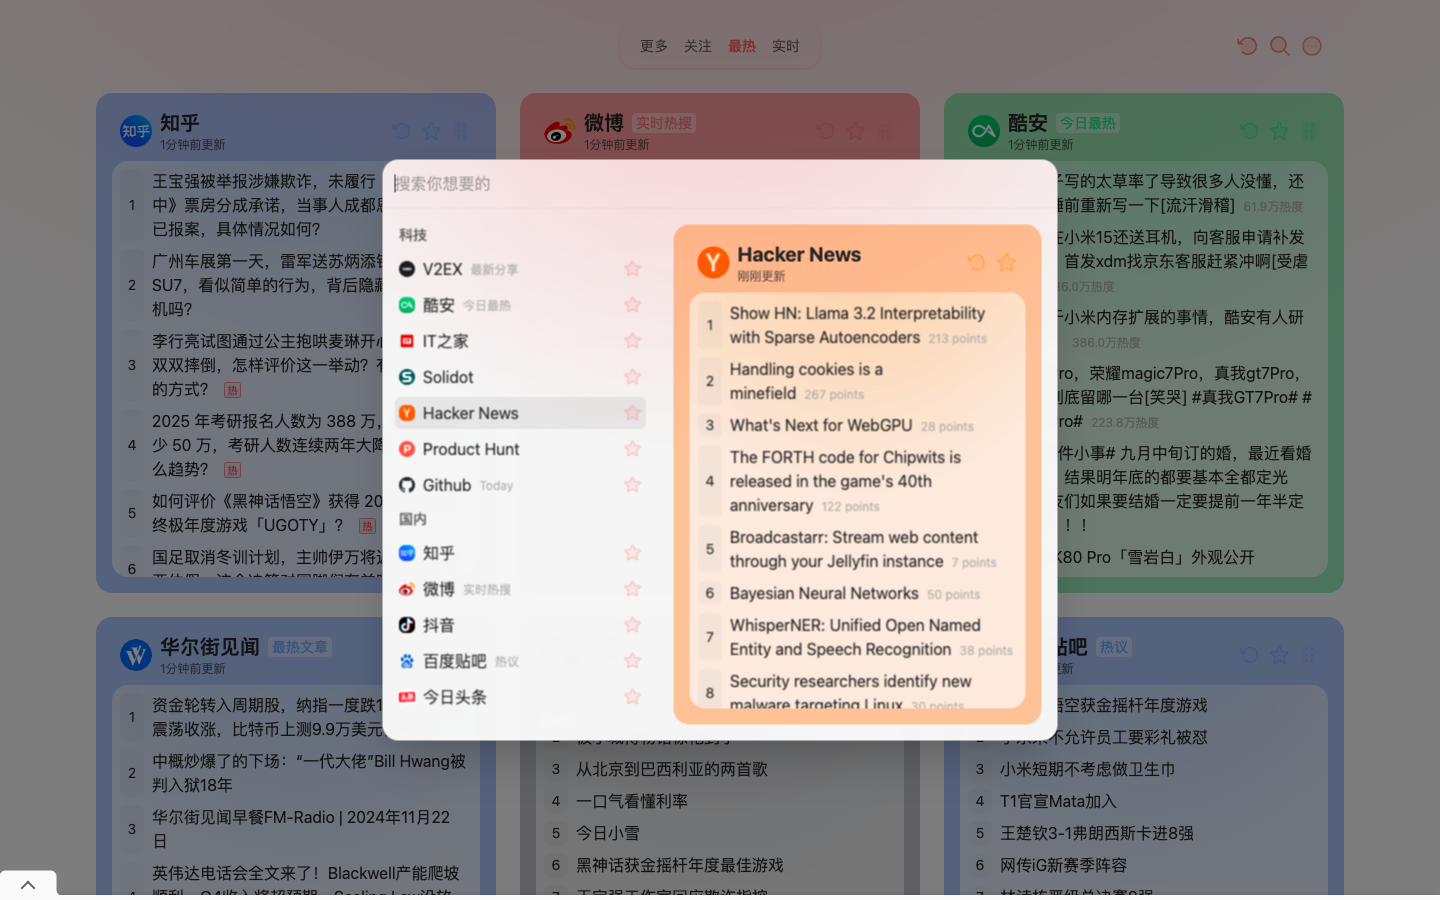The height and width of the screenshot is (900, 1440).
Task: Toggle favorite star for V2EX
Action: click(x=632, y=269)
